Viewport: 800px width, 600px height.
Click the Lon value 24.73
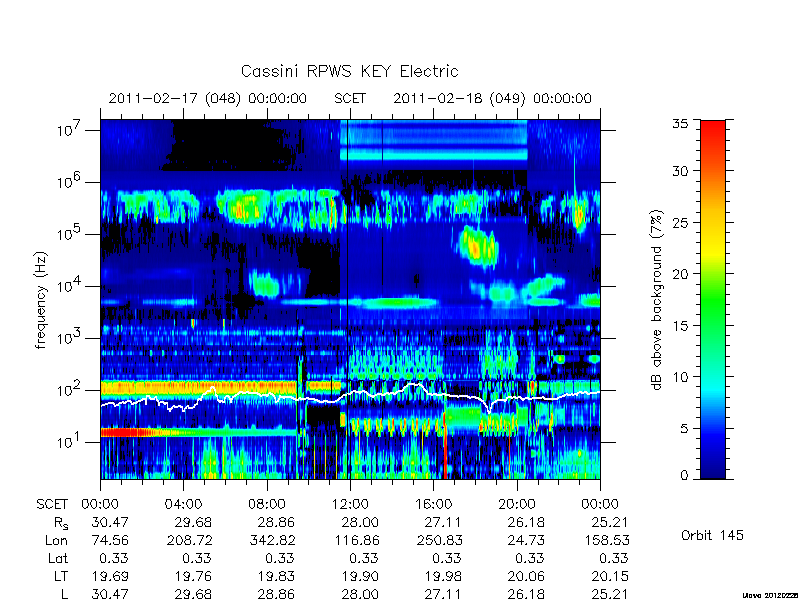click(527, 540)
